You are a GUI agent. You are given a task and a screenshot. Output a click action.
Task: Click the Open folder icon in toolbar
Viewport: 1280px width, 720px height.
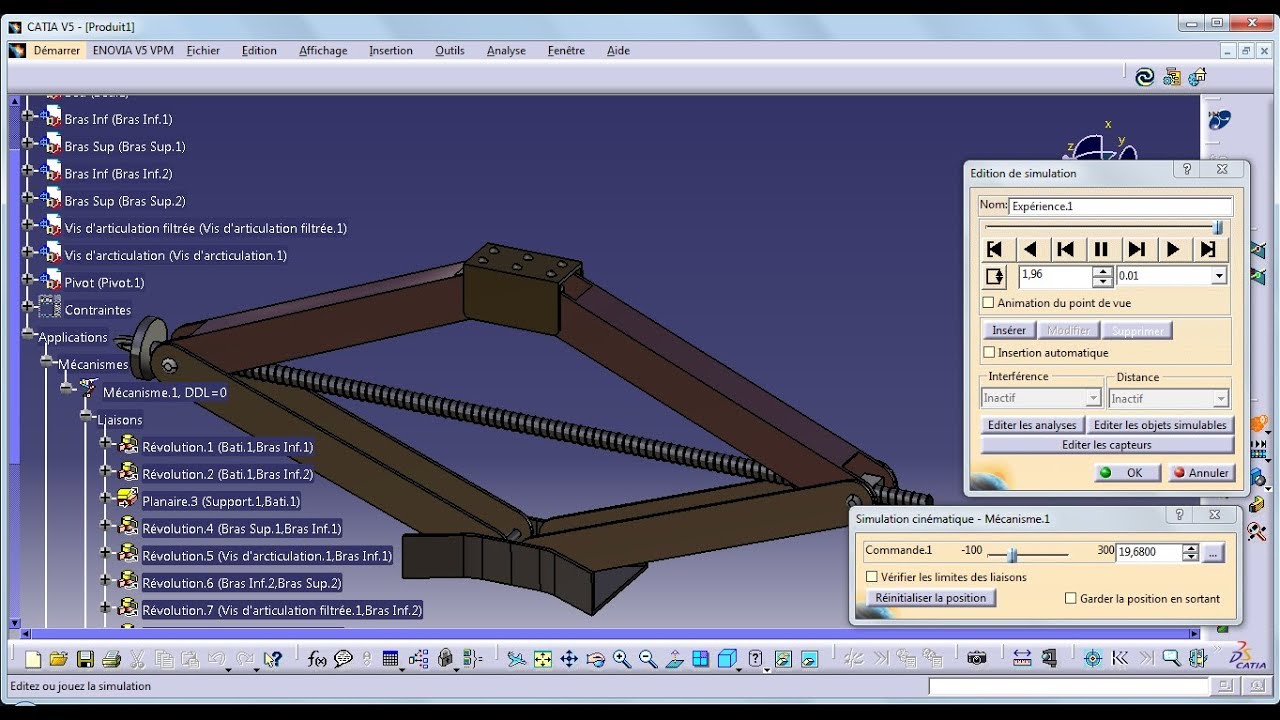(58, 659)
